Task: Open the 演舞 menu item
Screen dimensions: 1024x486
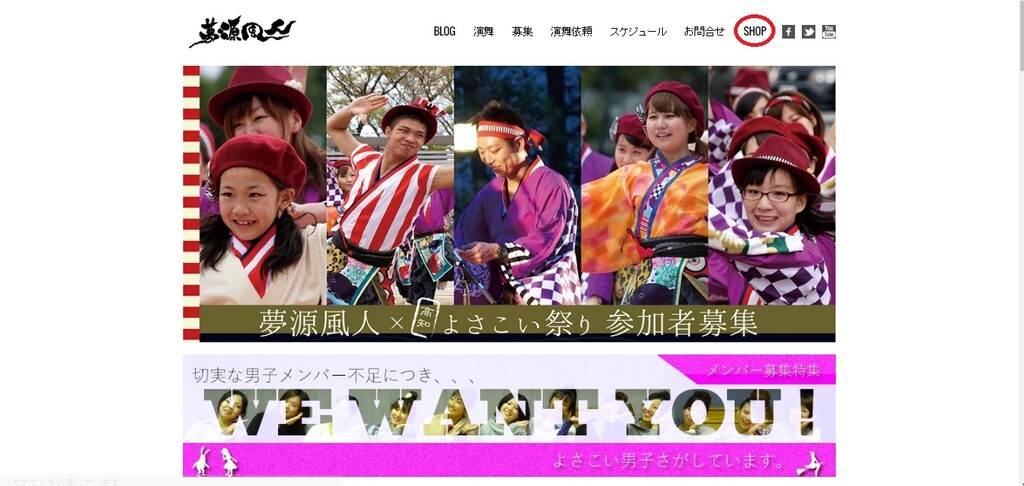Action: pos(484,31)
